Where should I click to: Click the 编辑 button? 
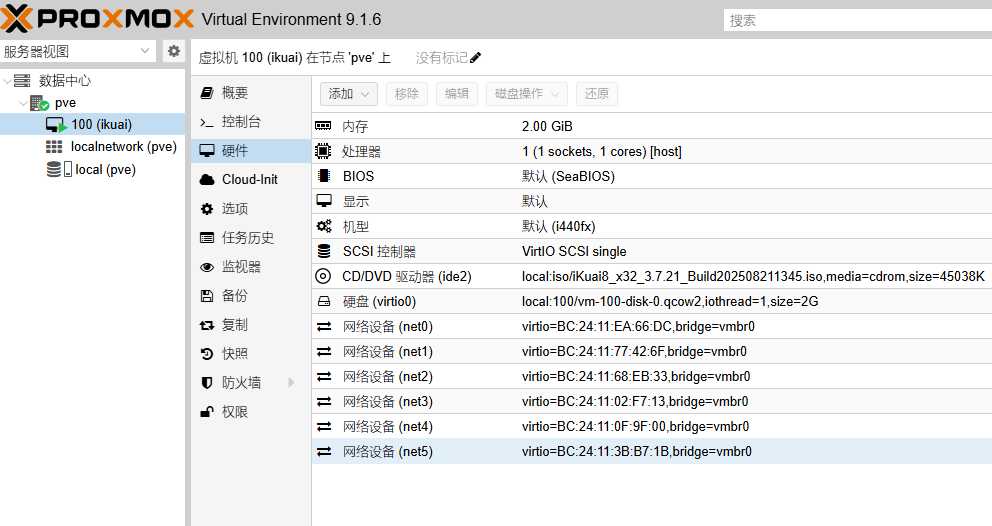(x=457, y=94)
